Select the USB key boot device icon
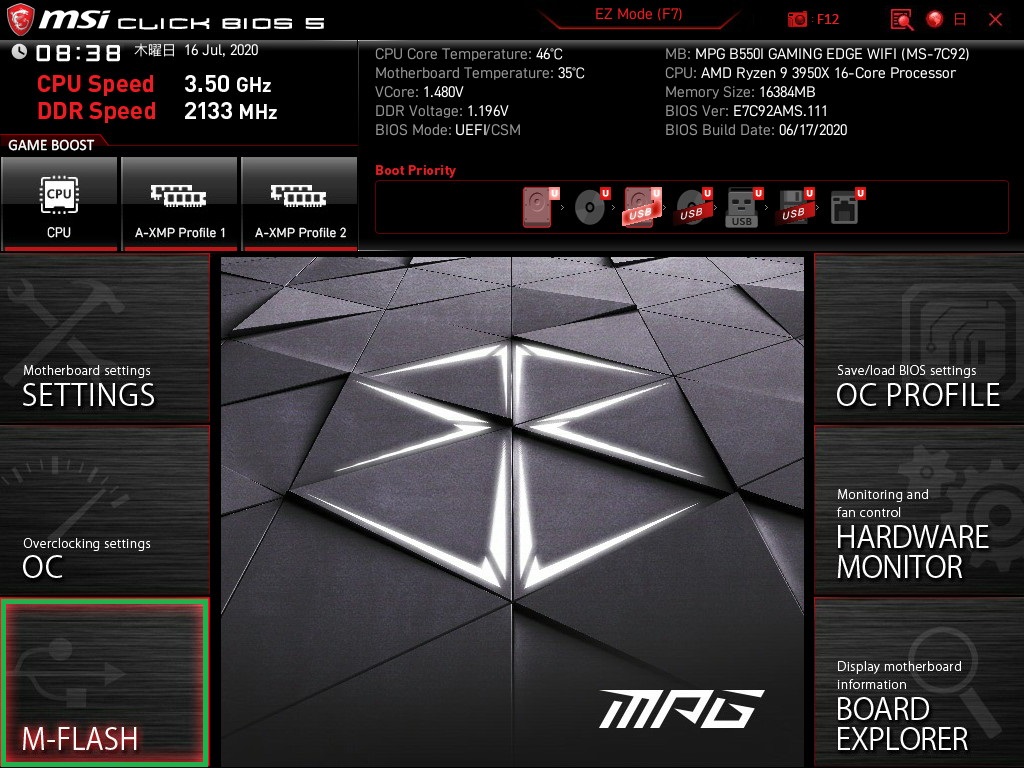 point(743,207)
